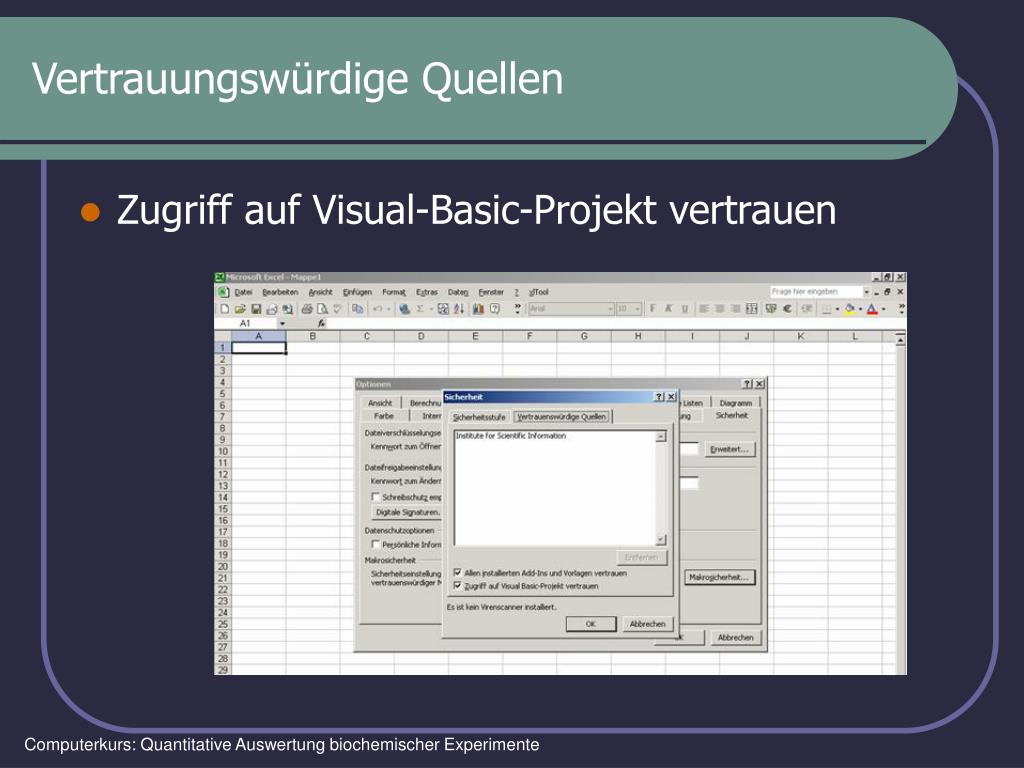Select Institute for Scientific Information list entry
Screen dimensions: 1024x768
coord(511,436)
